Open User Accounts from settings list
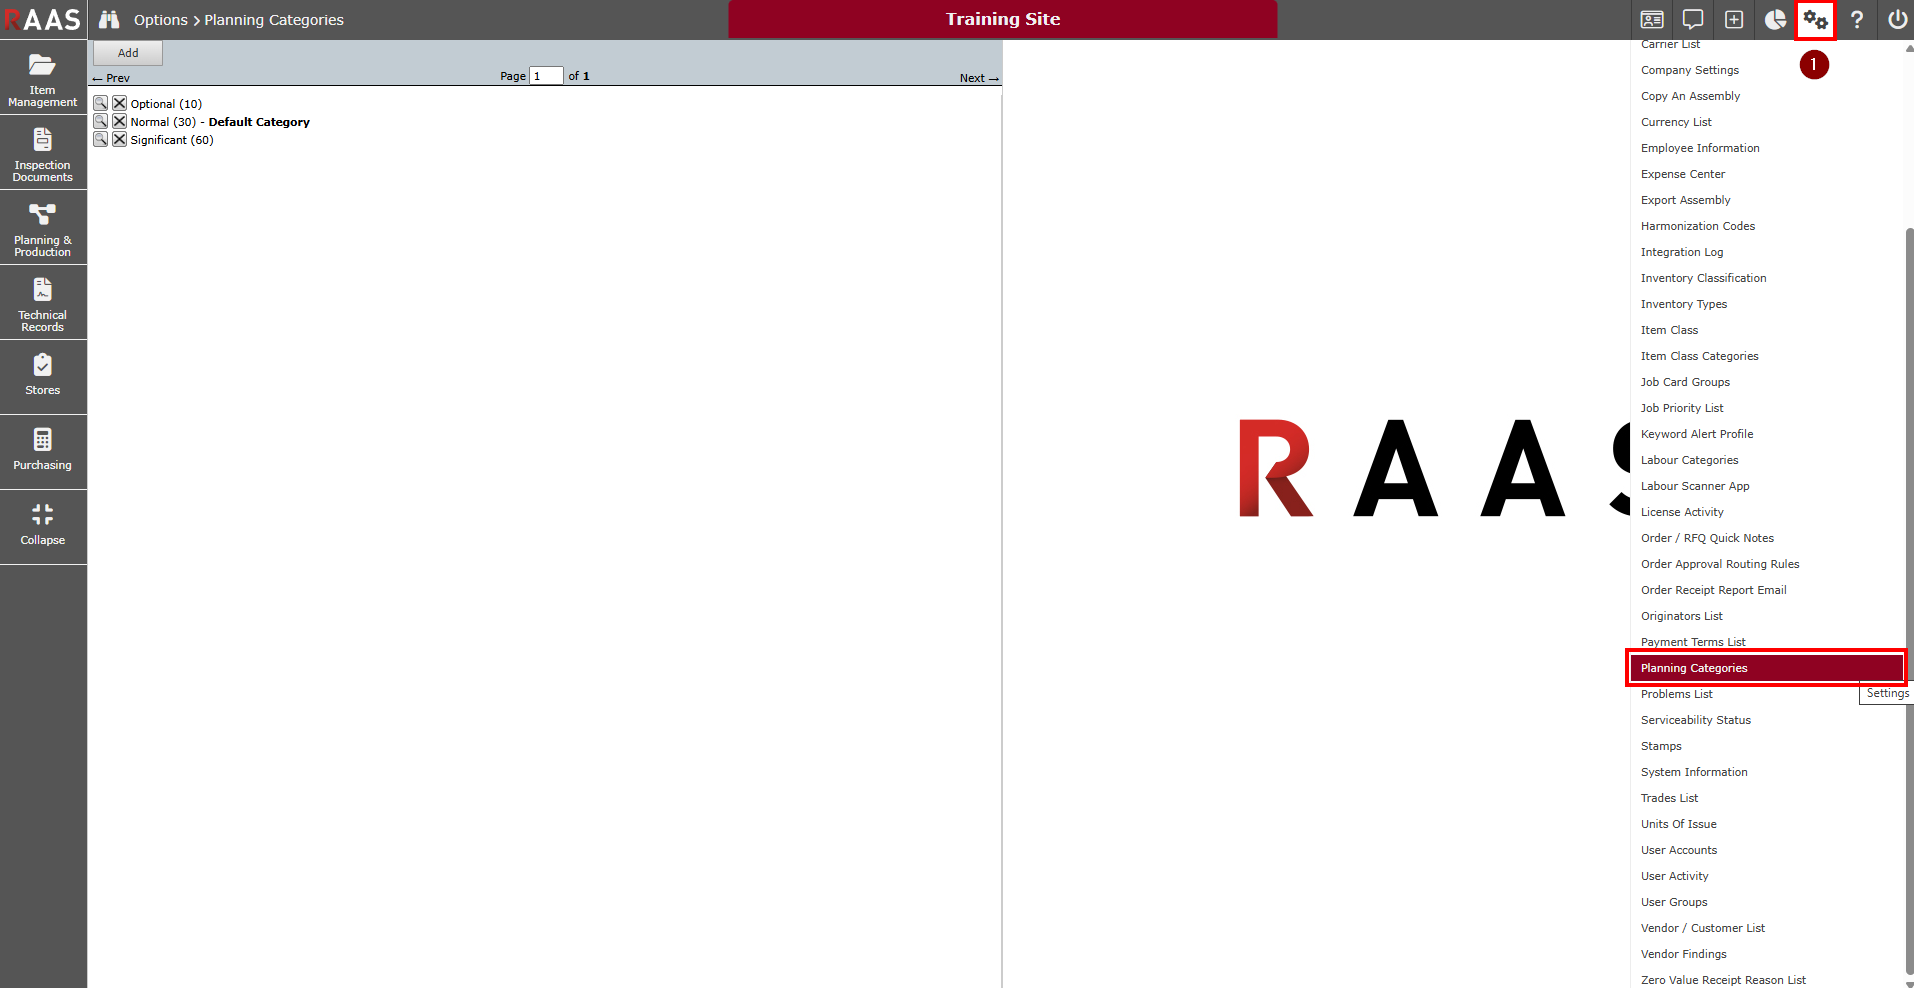This screenshot has height=988, width=1914. pos(1678,850)
